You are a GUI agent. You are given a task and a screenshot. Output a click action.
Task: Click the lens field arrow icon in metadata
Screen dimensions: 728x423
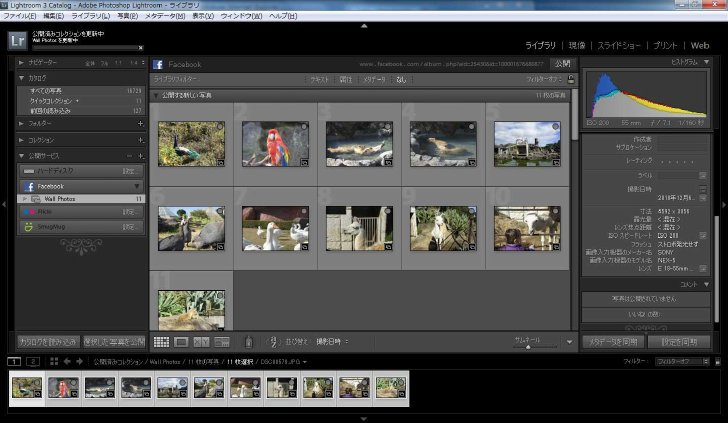702,268
